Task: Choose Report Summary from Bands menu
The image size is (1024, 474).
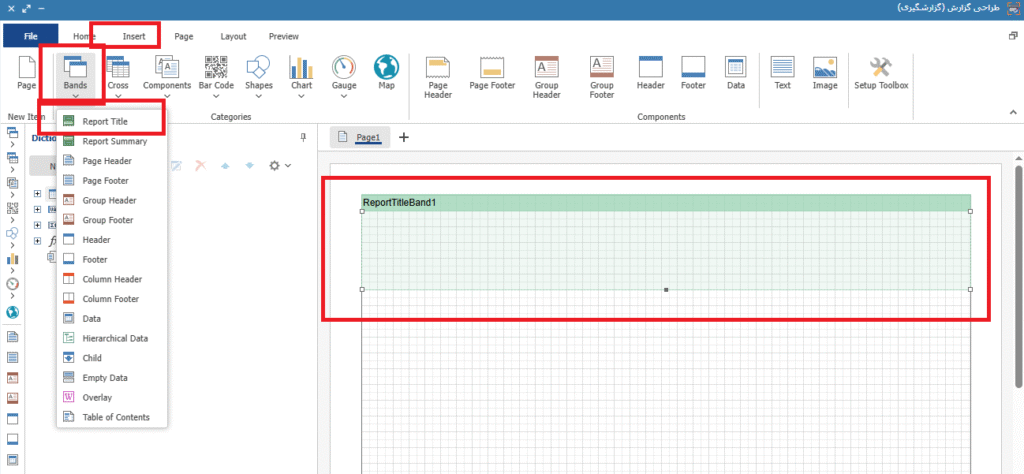Action: pyautogui.click(x=114, y=141)
